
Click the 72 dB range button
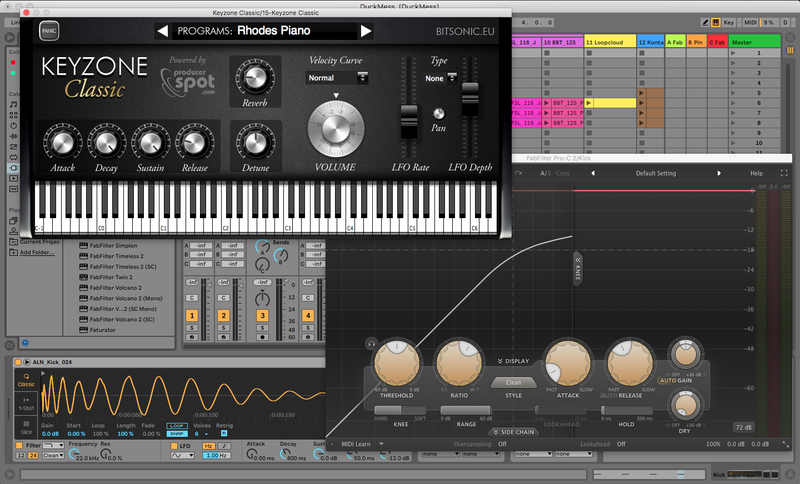[x=744, y=427]
